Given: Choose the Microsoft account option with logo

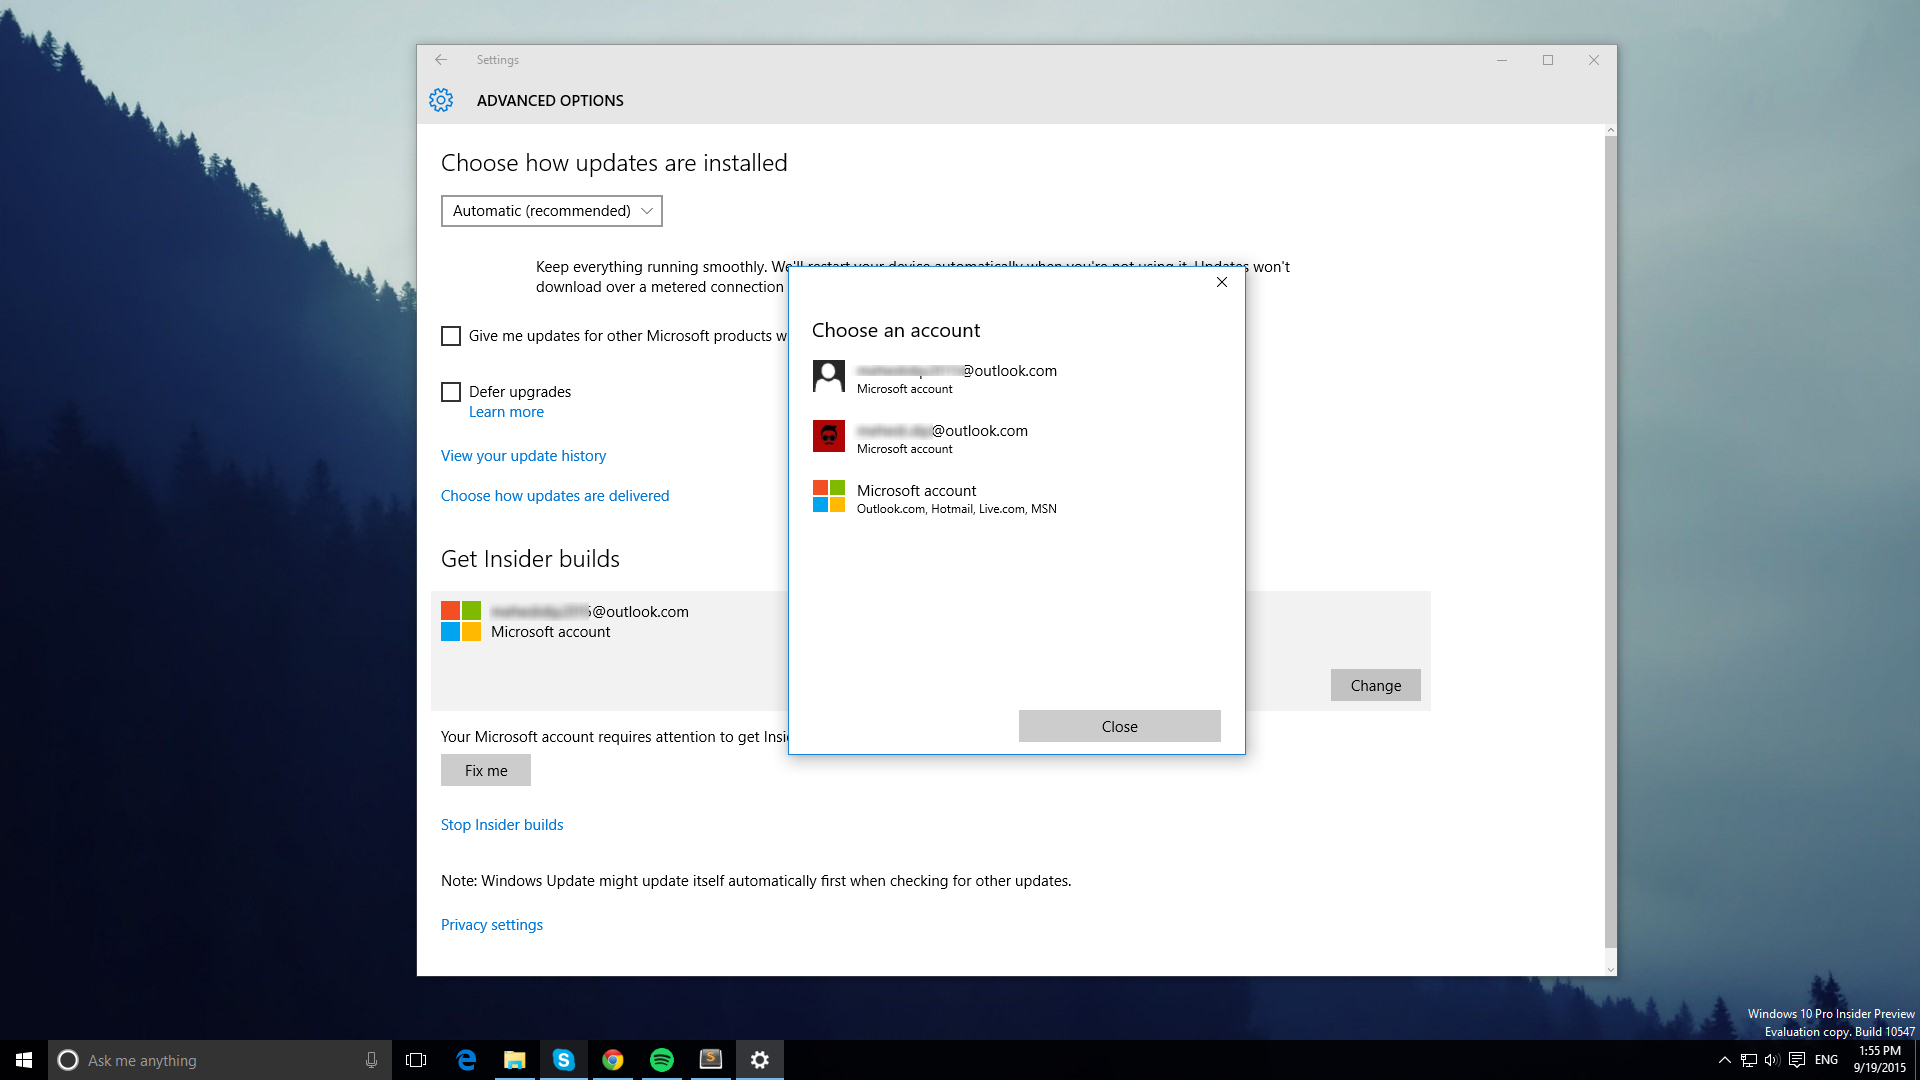Looking at the screenshot, I should point(1016,498).
